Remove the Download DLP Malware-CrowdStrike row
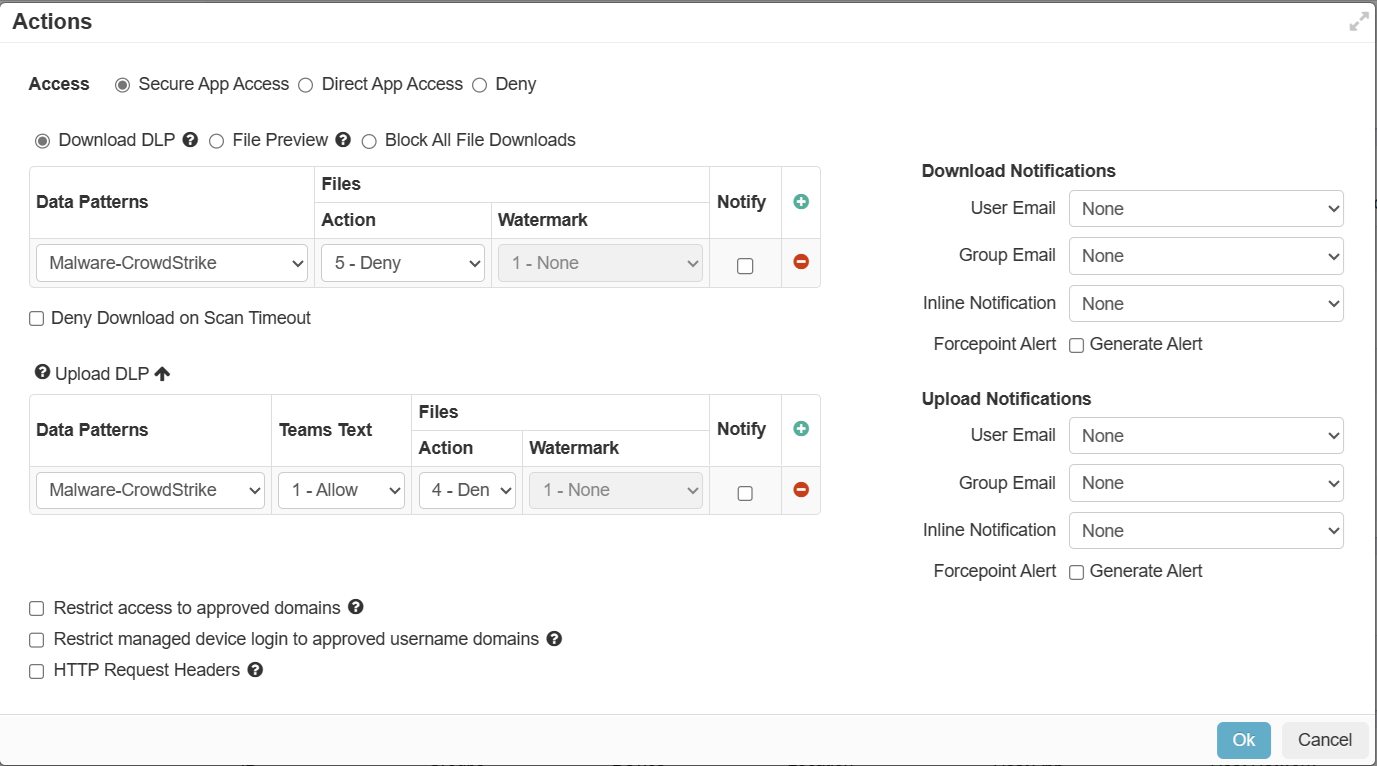1377x766 pixels. (800, 262)
